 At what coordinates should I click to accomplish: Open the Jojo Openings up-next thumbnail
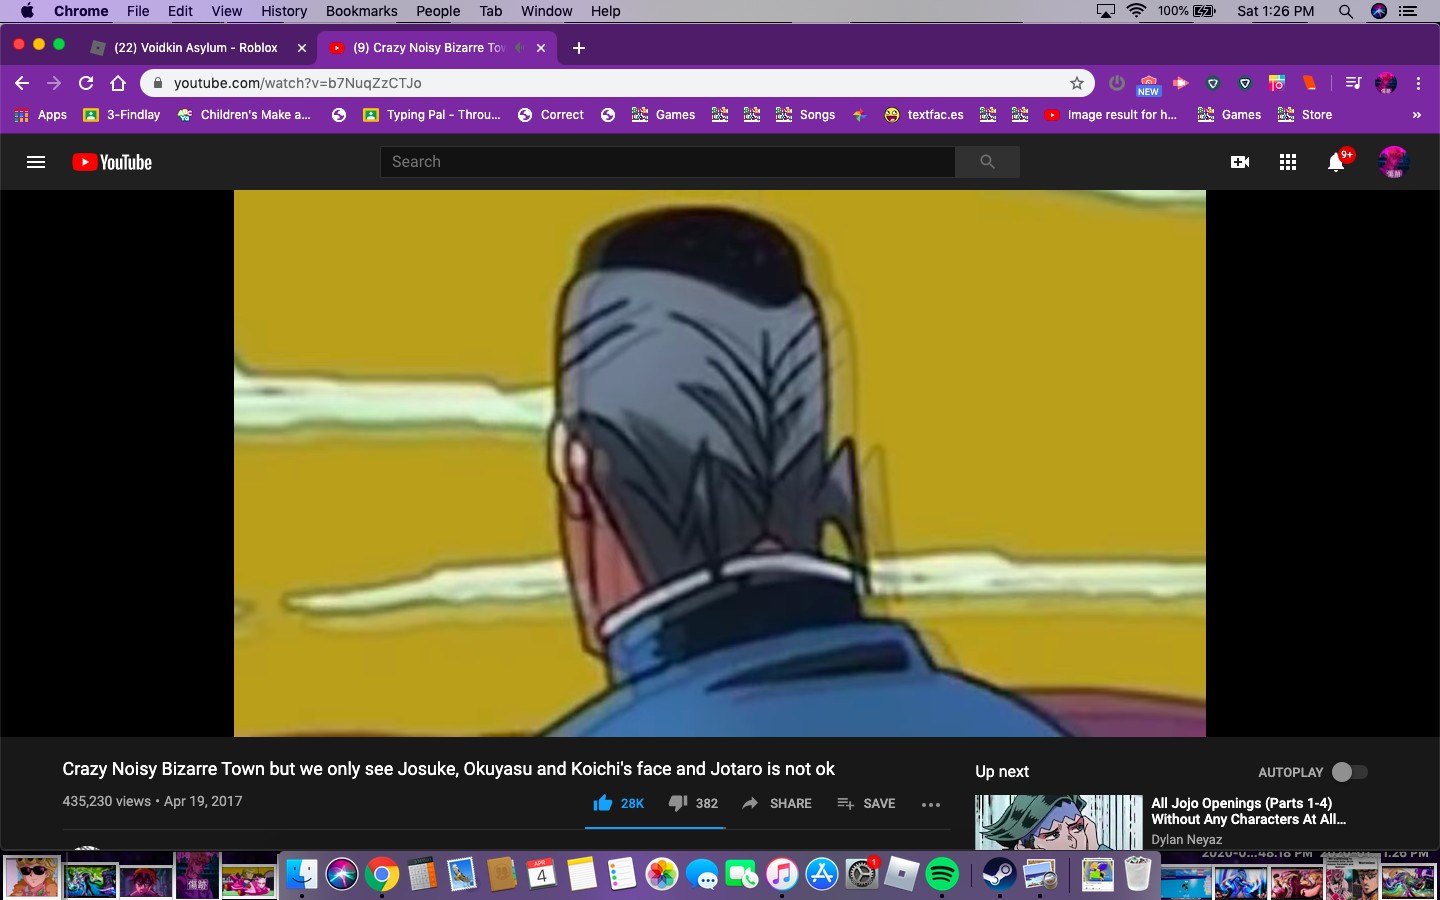[x=1059, y=822]
